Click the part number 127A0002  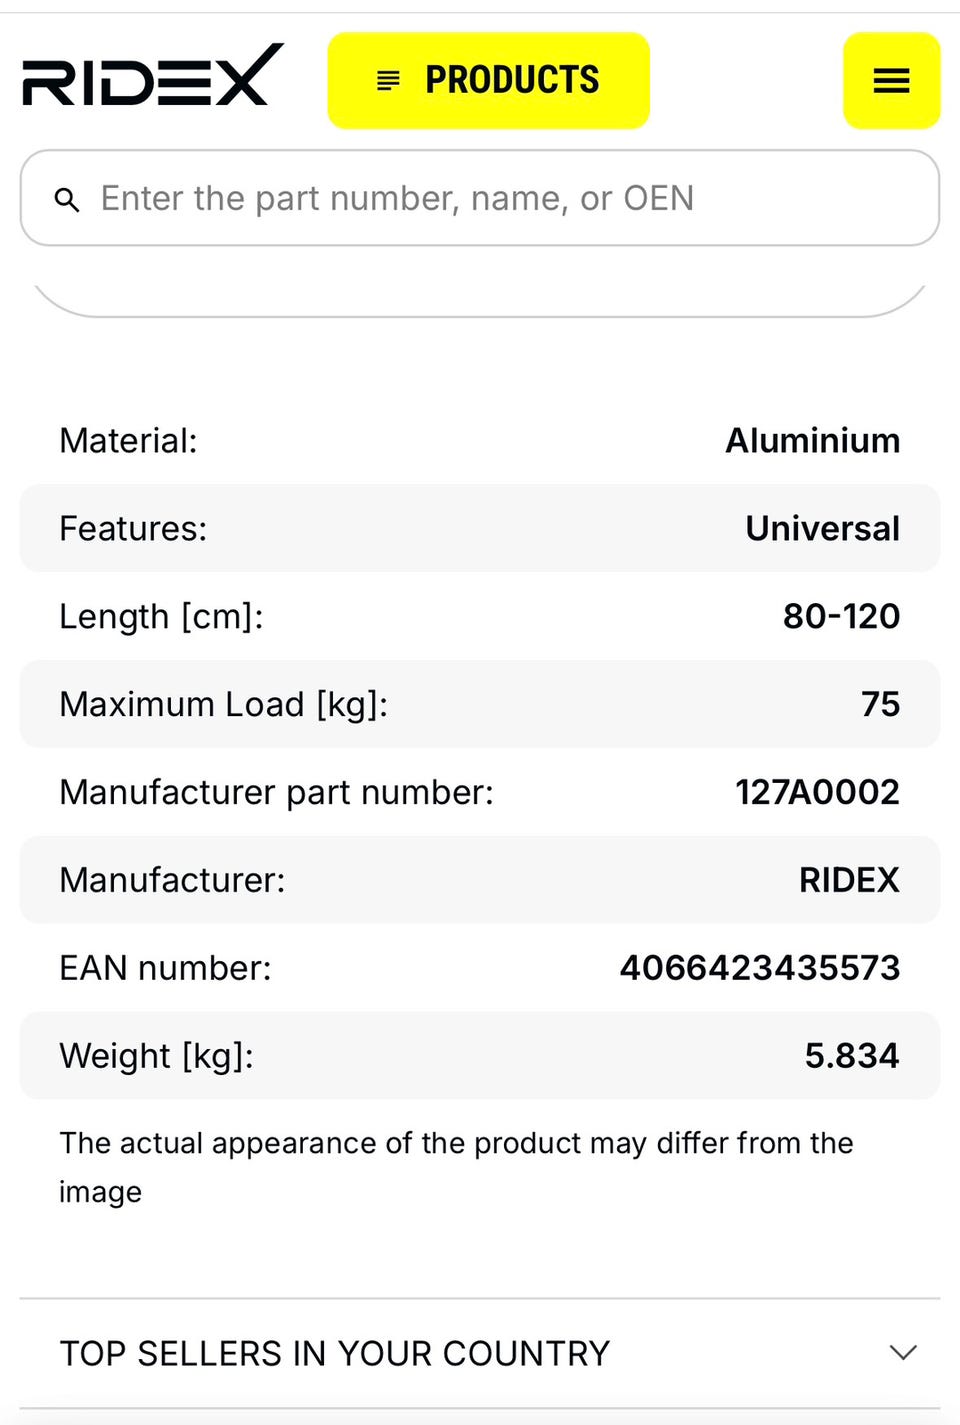[817, 791]
